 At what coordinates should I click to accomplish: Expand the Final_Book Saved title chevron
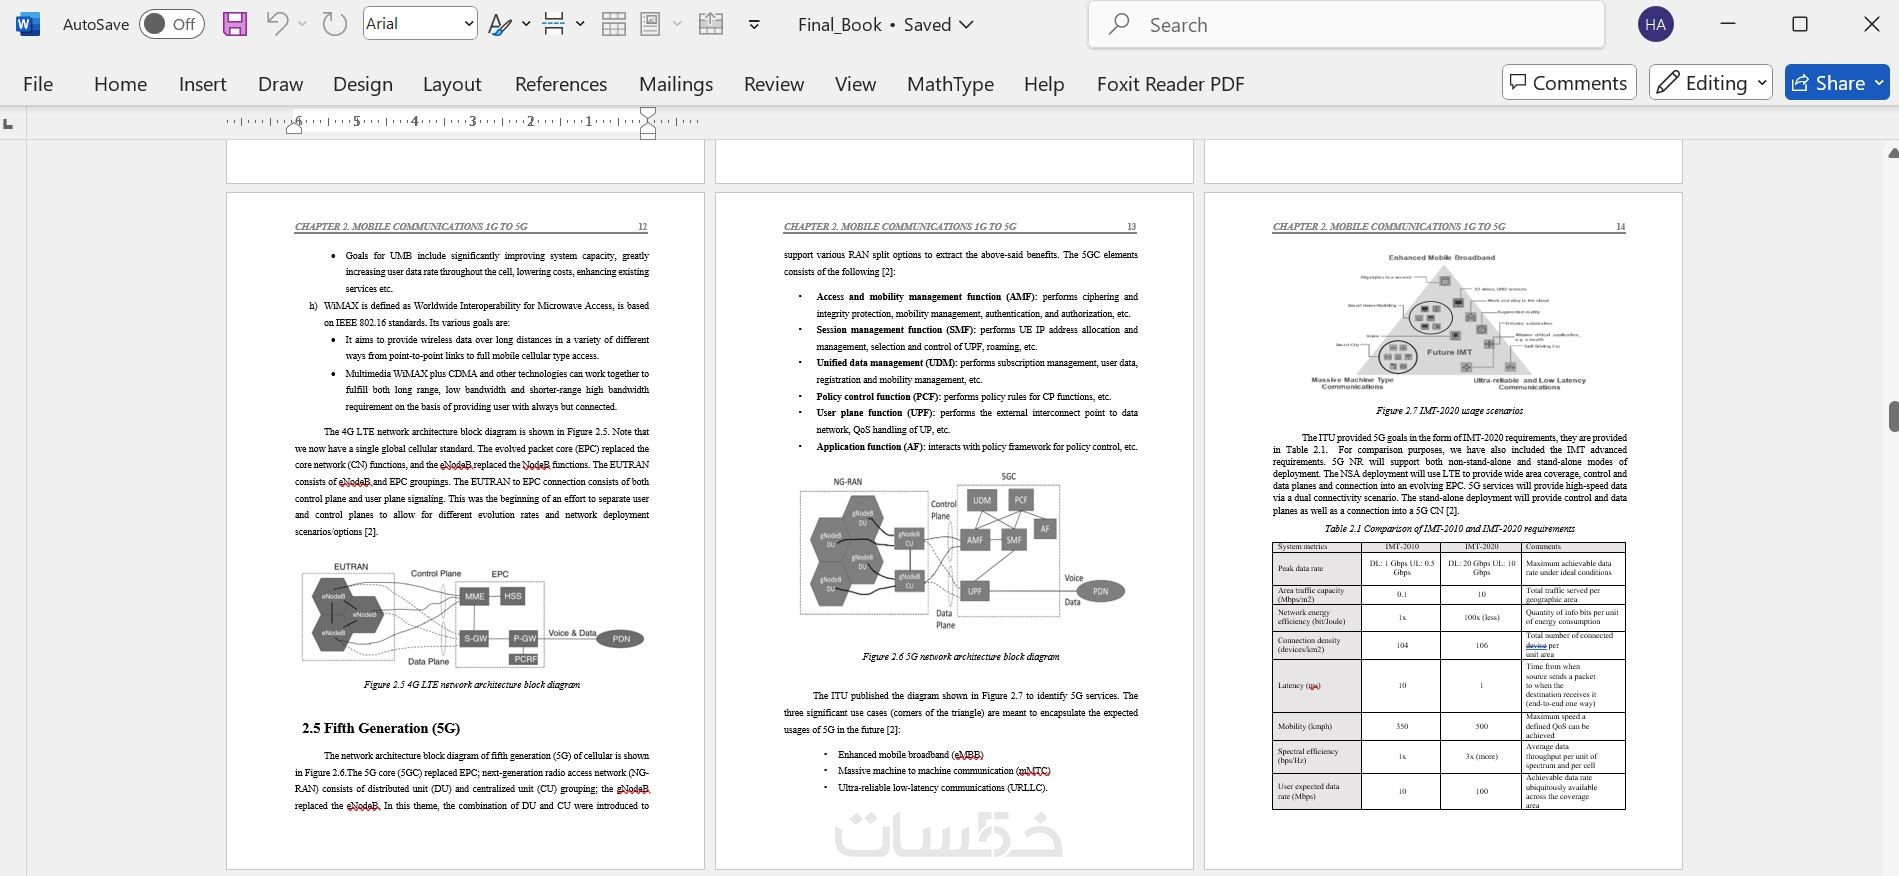coord(966,24)
